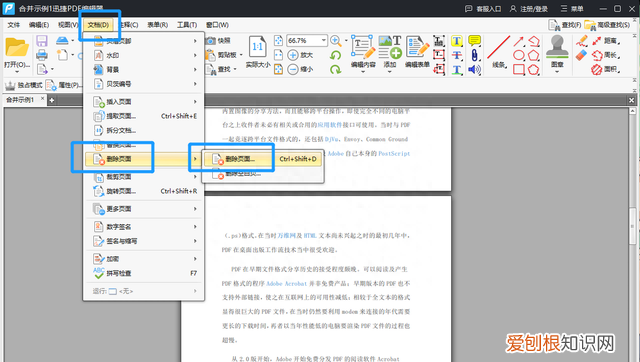
Task: Click the 缩小 (Zoom out) minus button
Action: [x=300, y=69]
